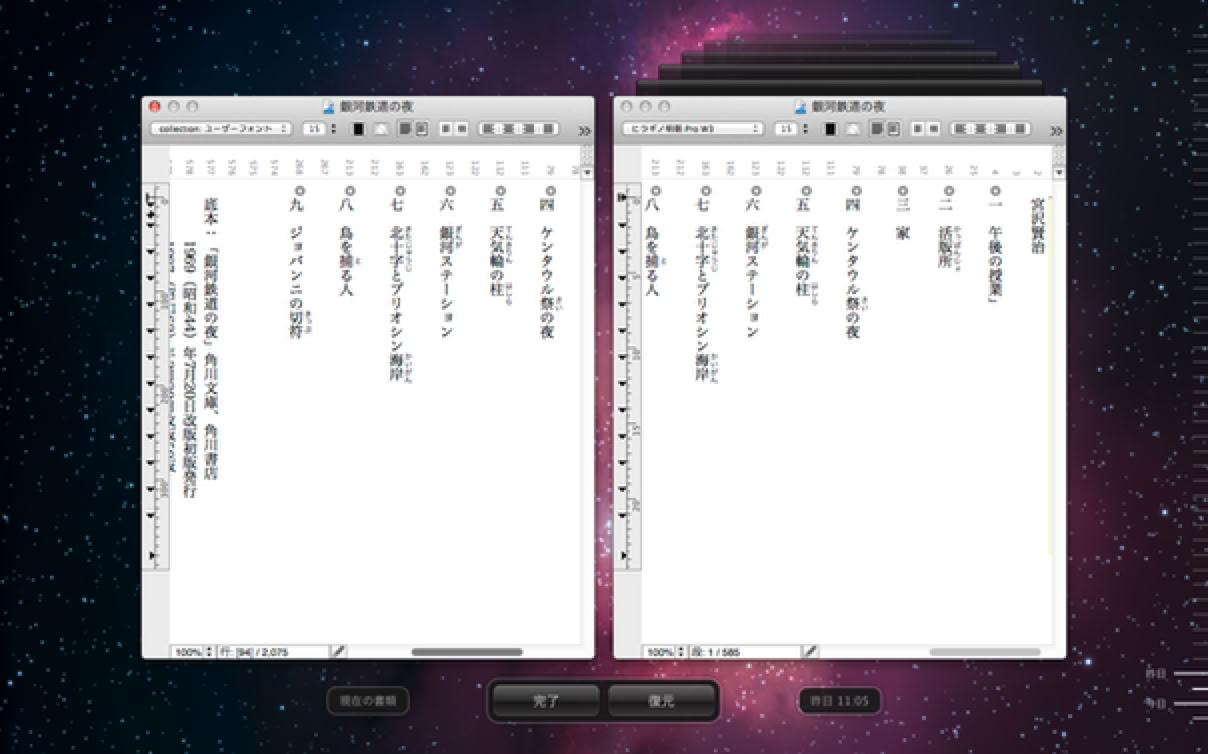The width and height of the screenshot is (1208, 754).
Task: Click the 完了 (Done) button
Action: tap(545, 701)
